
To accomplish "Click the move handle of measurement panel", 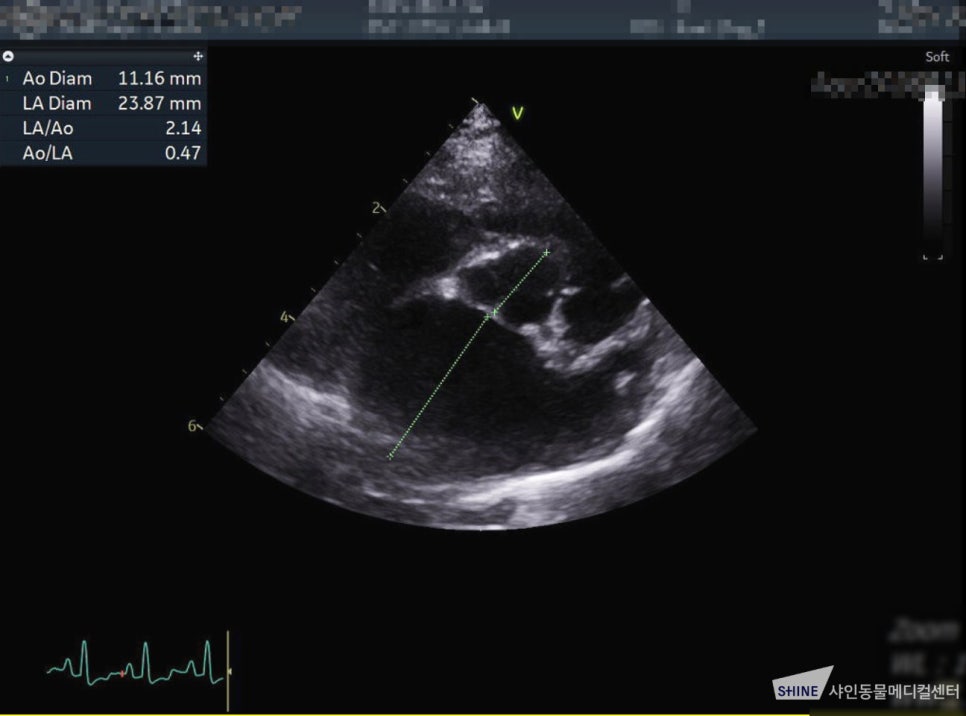I will (198, 56).
